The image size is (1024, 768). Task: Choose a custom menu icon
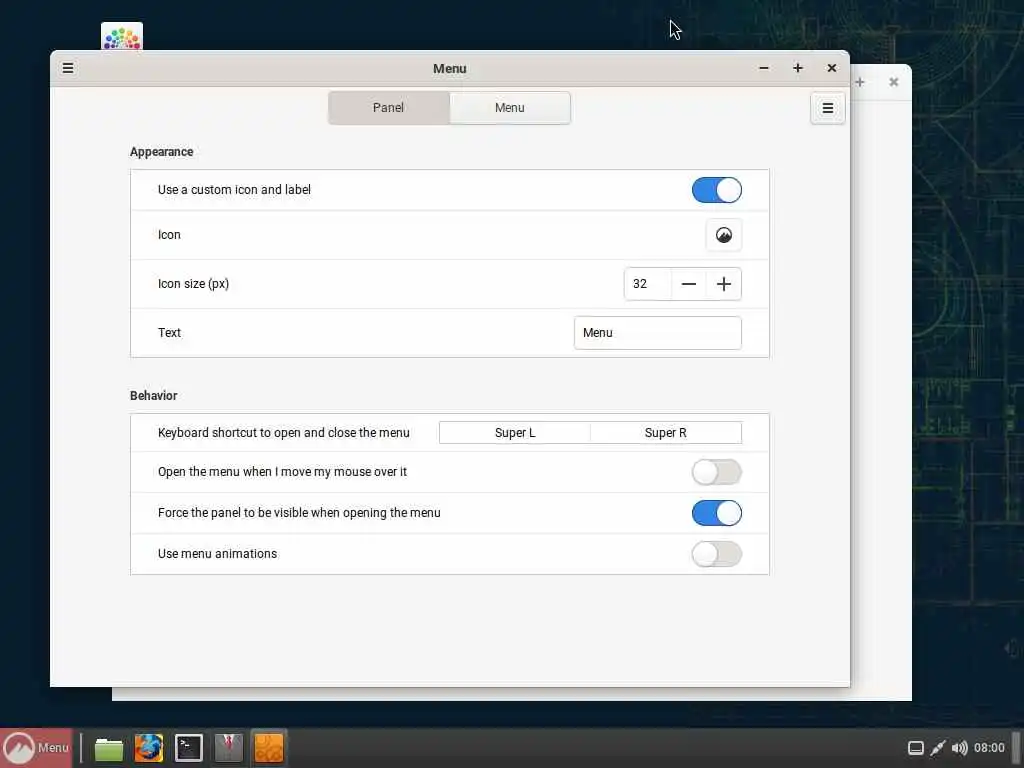[x=724, y=235]
